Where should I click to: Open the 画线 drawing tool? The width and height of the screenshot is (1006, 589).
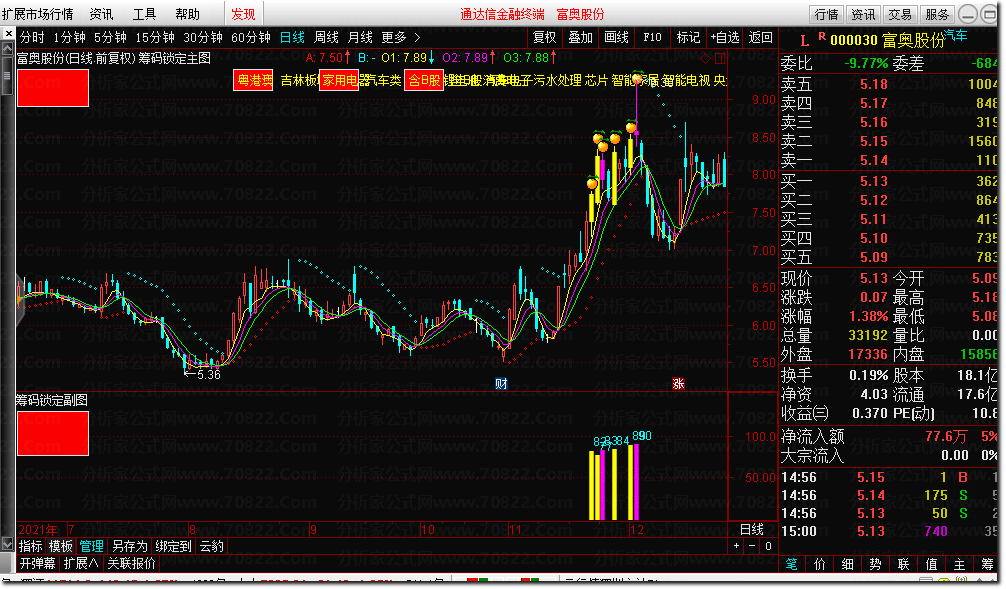click(617, 37)
